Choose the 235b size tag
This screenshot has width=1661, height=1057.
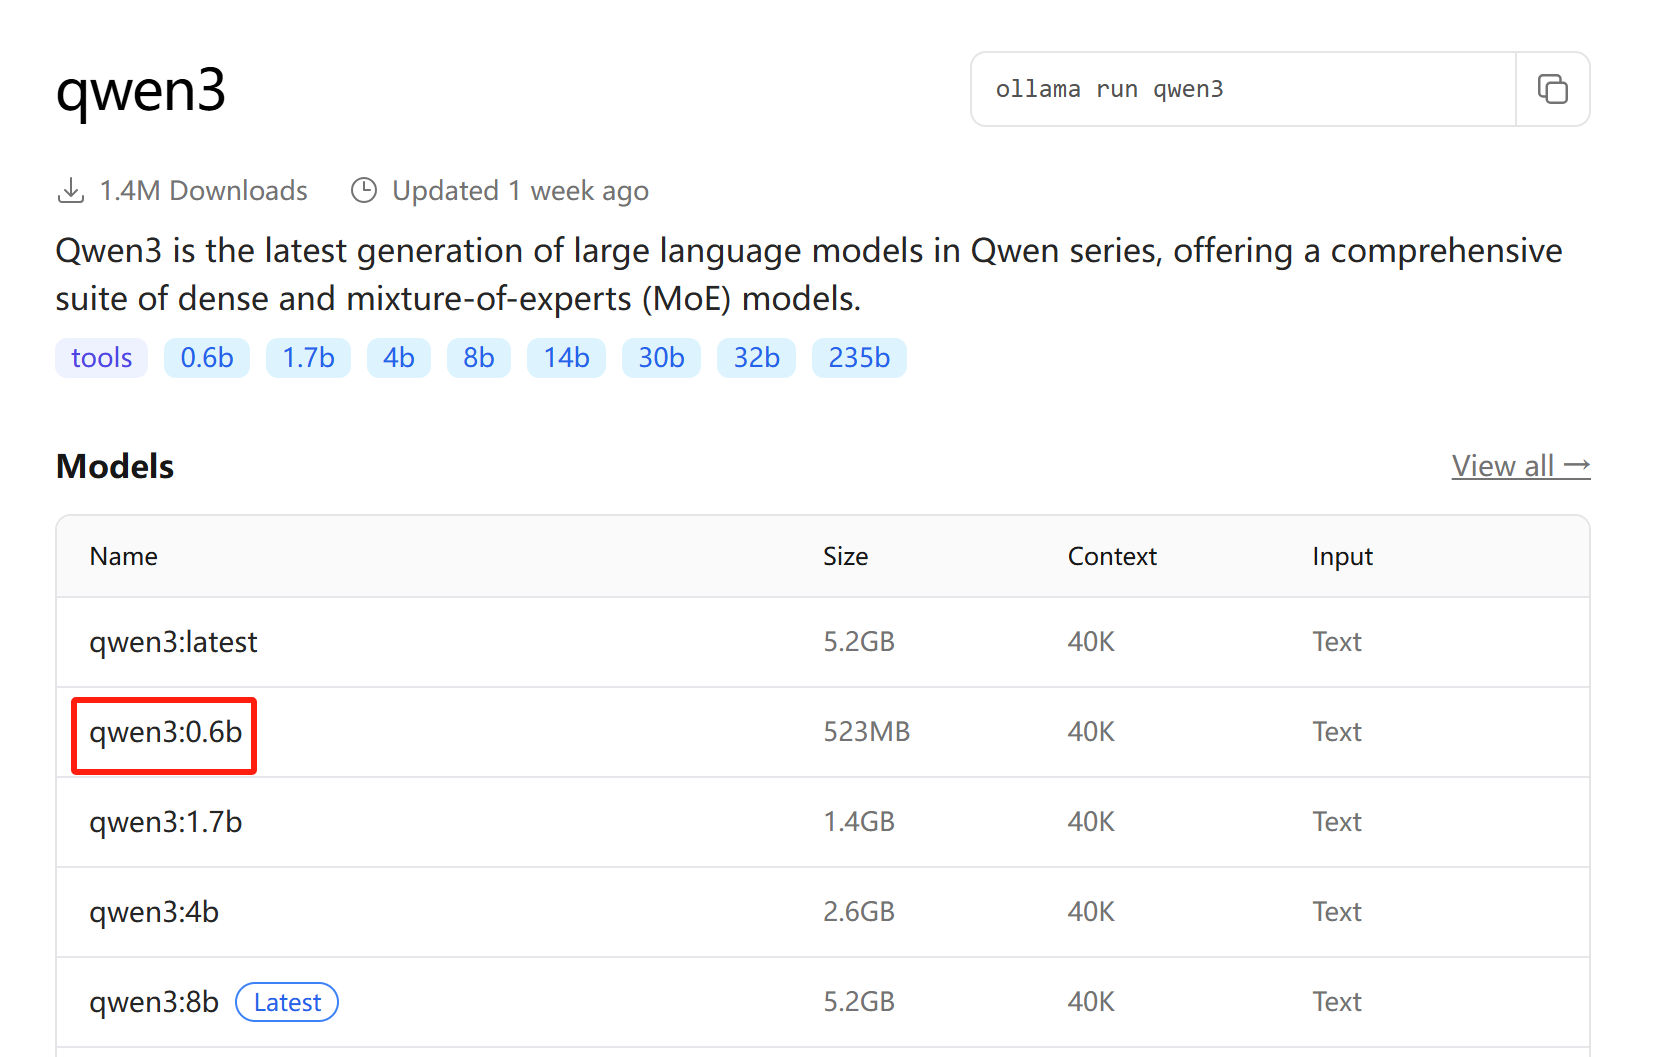(x=859, y=358)
